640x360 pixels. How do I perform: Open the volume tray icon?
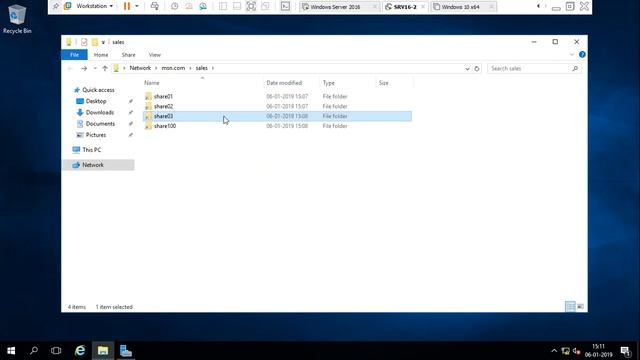click(x=576, y=351)
